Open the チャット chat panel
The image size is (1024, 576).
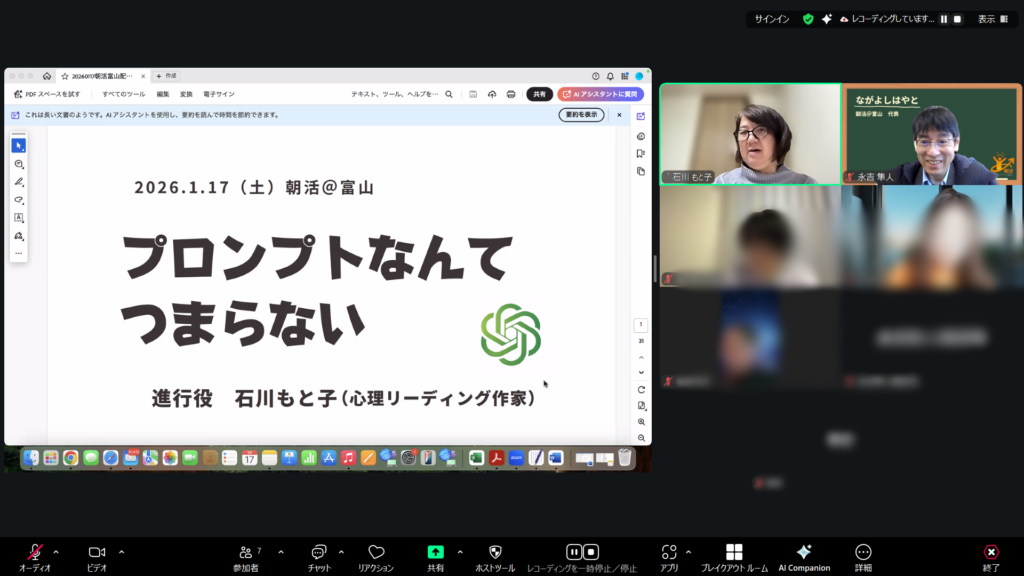pyautogui.click(x=319, y=552)
